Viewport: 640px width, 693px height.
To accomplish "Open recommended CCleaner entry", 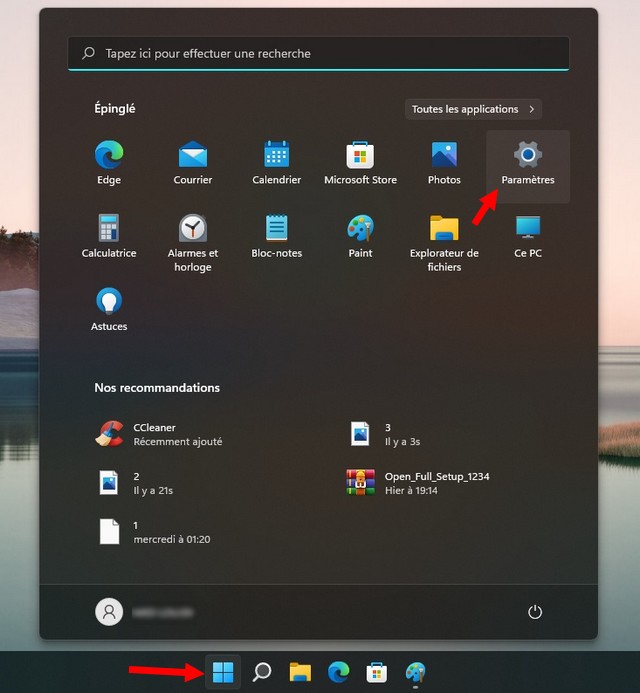I will pyautogui.click(x=160, y=434).
